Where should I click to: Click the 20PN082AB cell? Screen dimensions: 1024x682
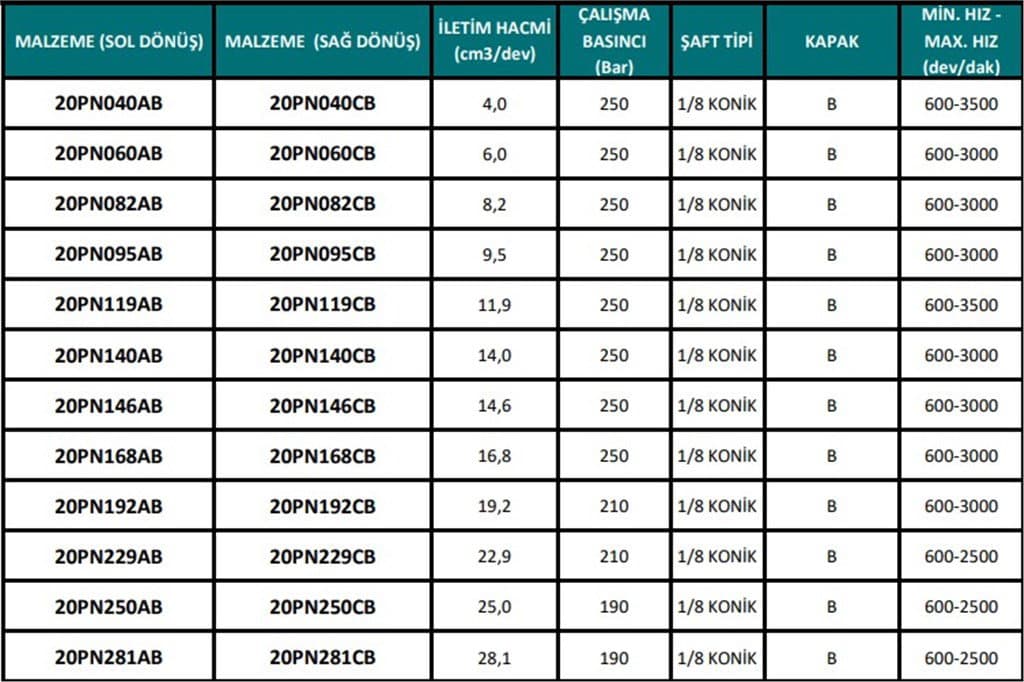pos(109,204)
